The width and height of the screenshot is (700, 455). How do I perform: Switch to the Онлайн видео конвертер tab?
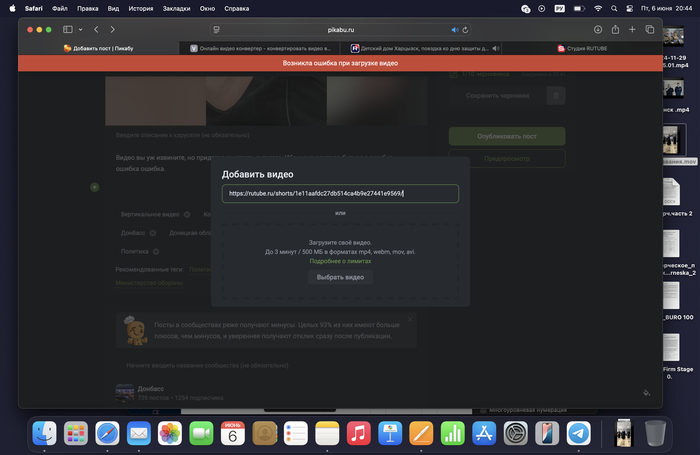click(x=265, y=48)
